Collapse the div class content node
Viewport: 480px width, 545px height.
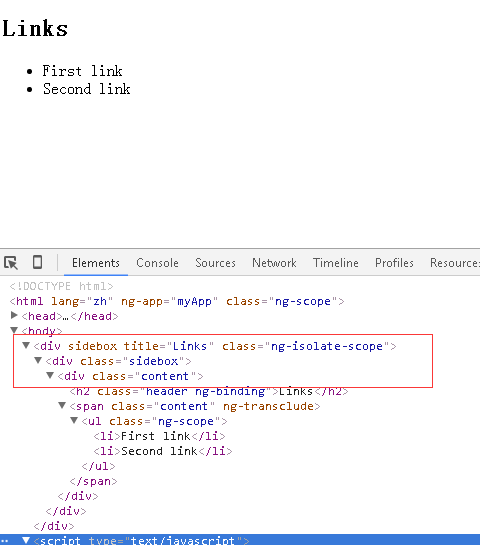(x=50, y=375)
